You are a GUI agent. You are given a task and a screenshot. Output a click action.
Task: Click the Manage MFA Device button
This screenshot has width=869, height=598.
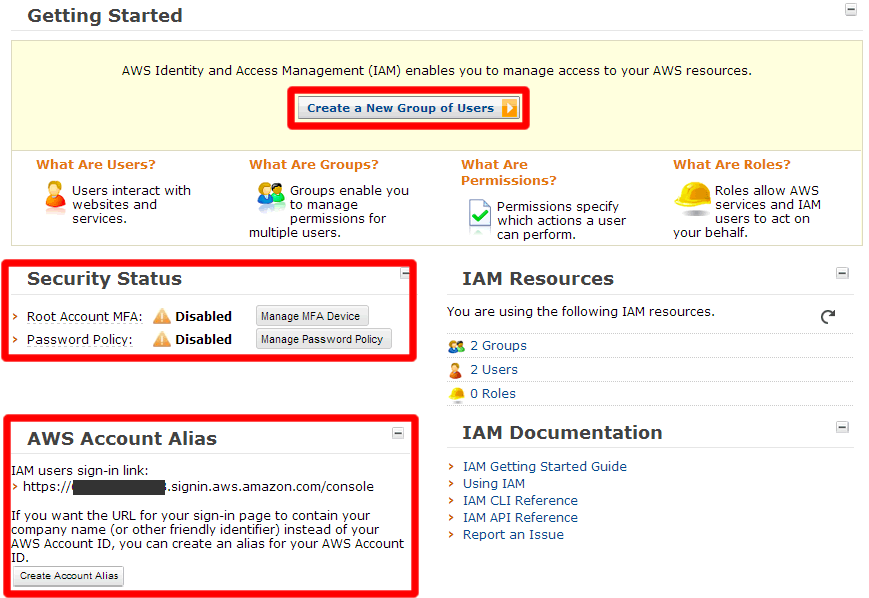pyautogui.click(x=312, y=316)
